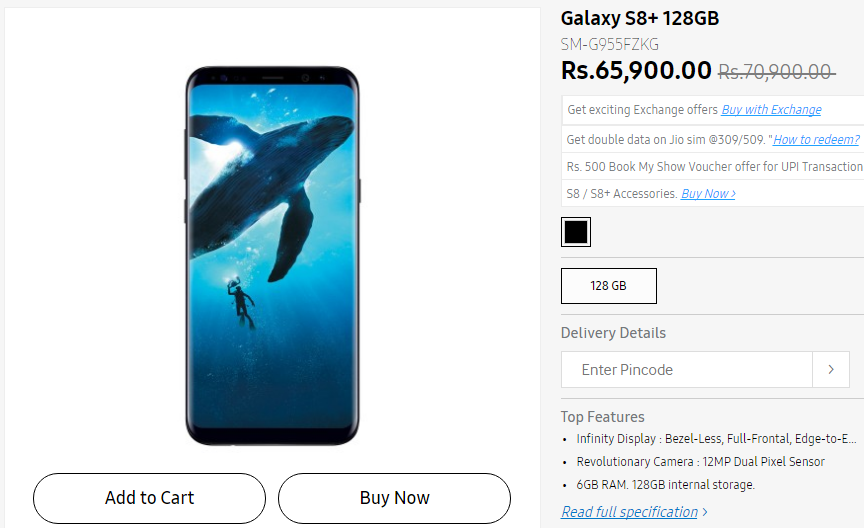Open the accessories Buy Now link
Screen dimensions: 864x528
pos(708,194)
